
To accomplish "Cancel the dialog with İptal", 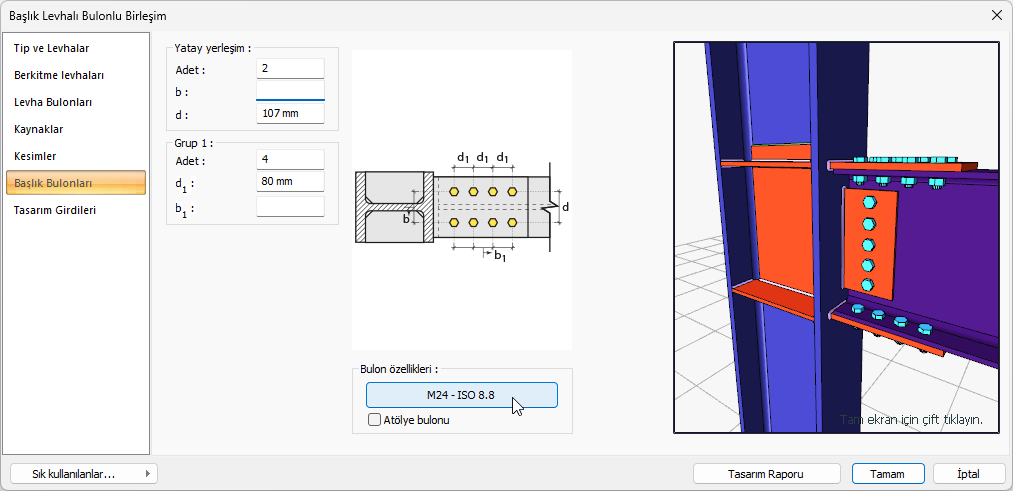I will tap(968, 474).
